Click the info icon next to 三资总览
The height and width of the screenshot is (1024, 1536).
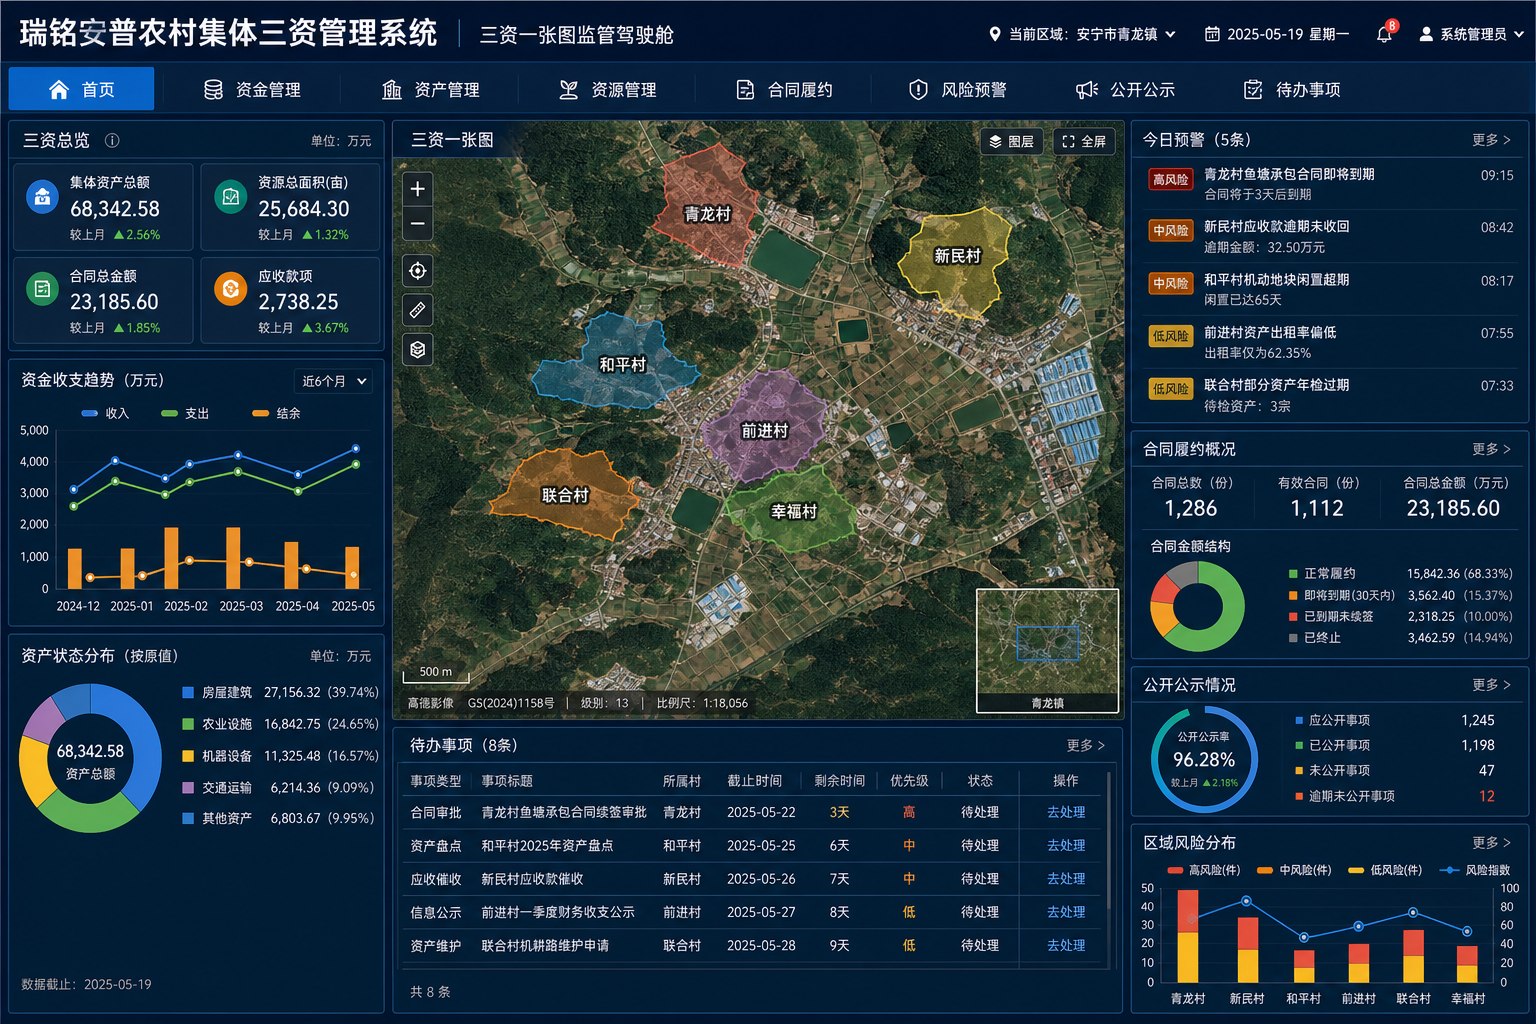tap(112, 141)
